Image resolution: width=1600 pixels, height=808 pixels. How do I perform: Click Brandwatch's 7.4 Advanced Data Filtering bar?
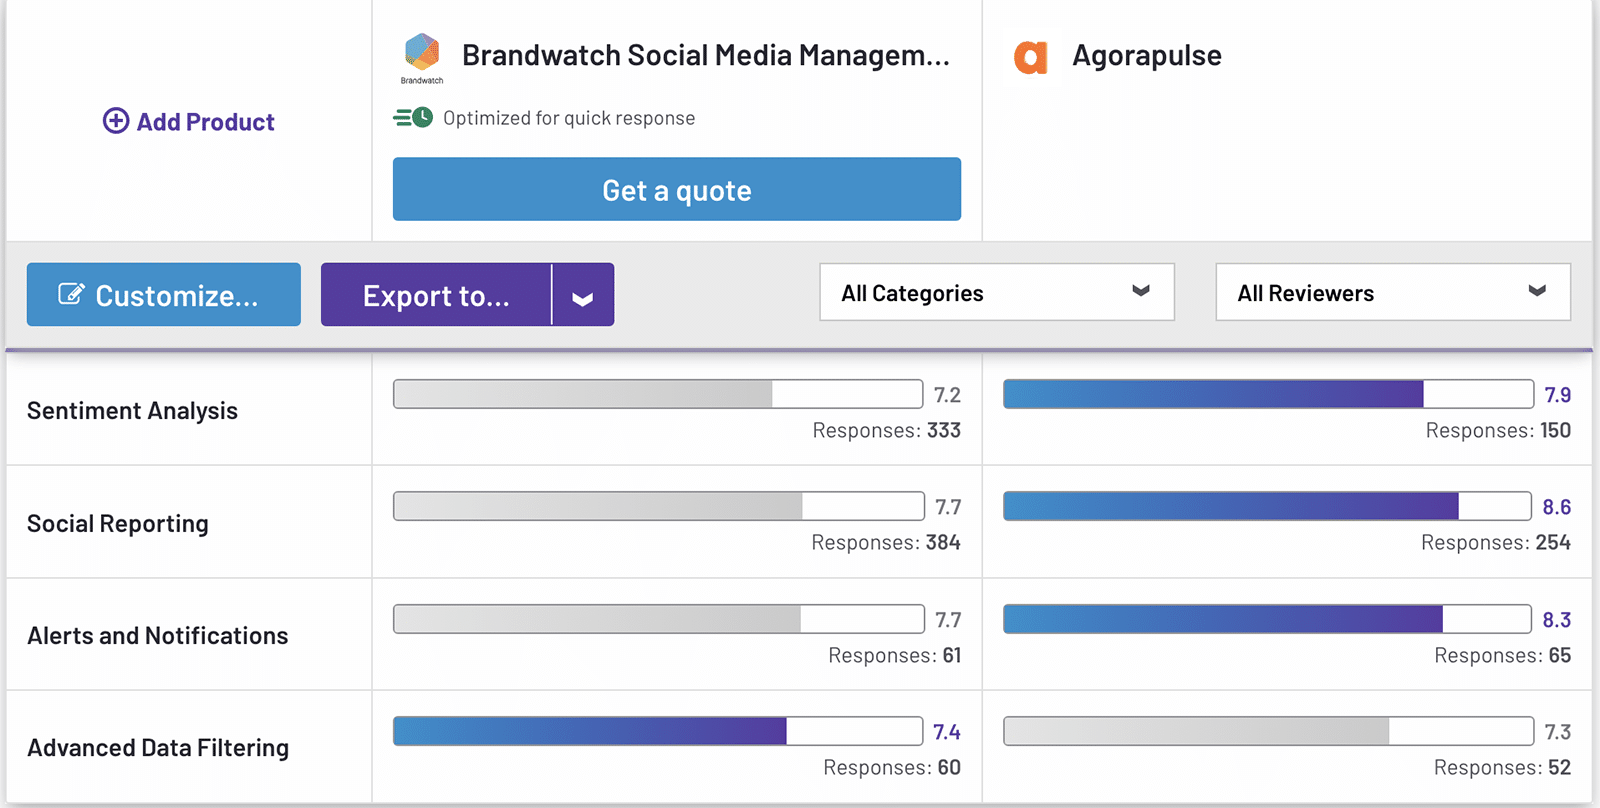click(657, 731)
